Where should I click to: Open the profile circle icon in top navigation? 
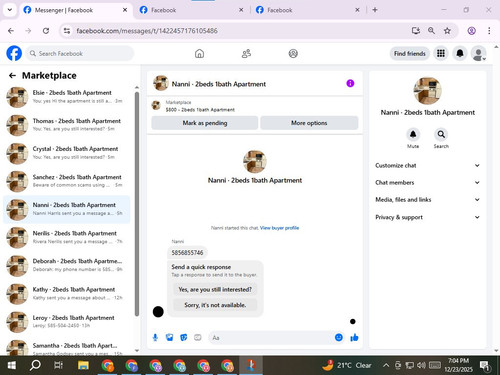click(293, 53)
